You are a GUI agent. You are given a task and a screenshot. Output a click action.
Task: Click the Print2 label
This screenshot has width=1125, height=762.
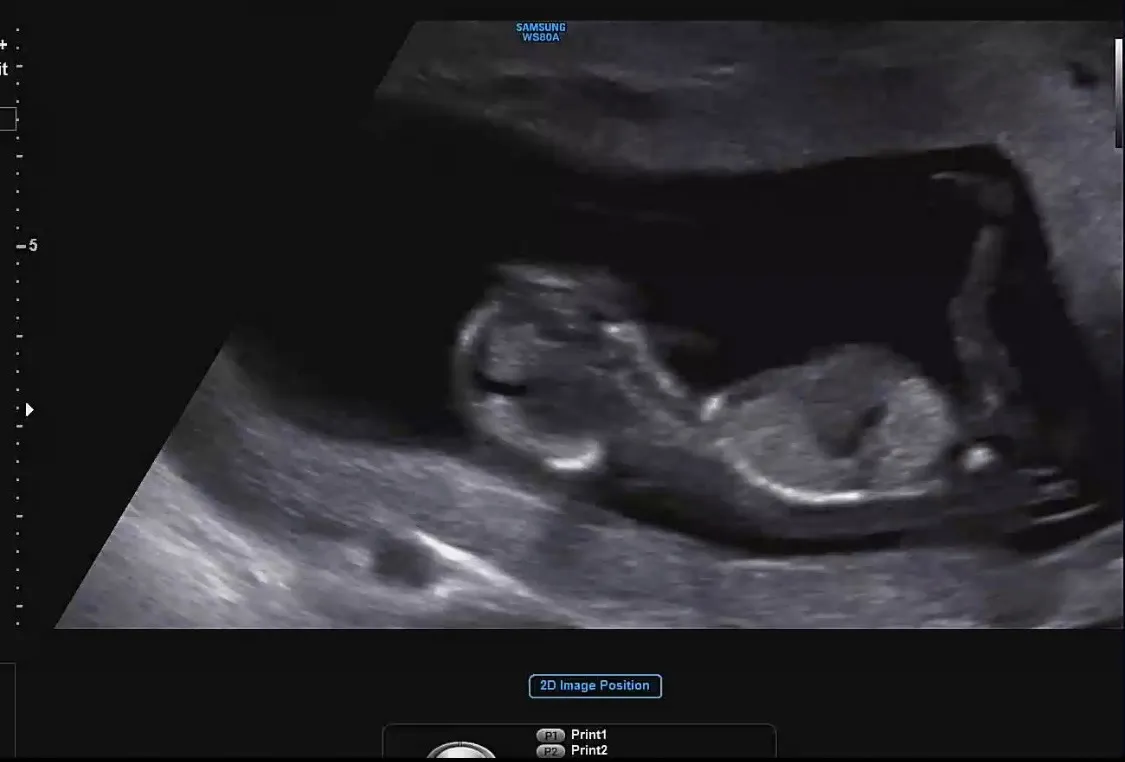tap(589, 751)
